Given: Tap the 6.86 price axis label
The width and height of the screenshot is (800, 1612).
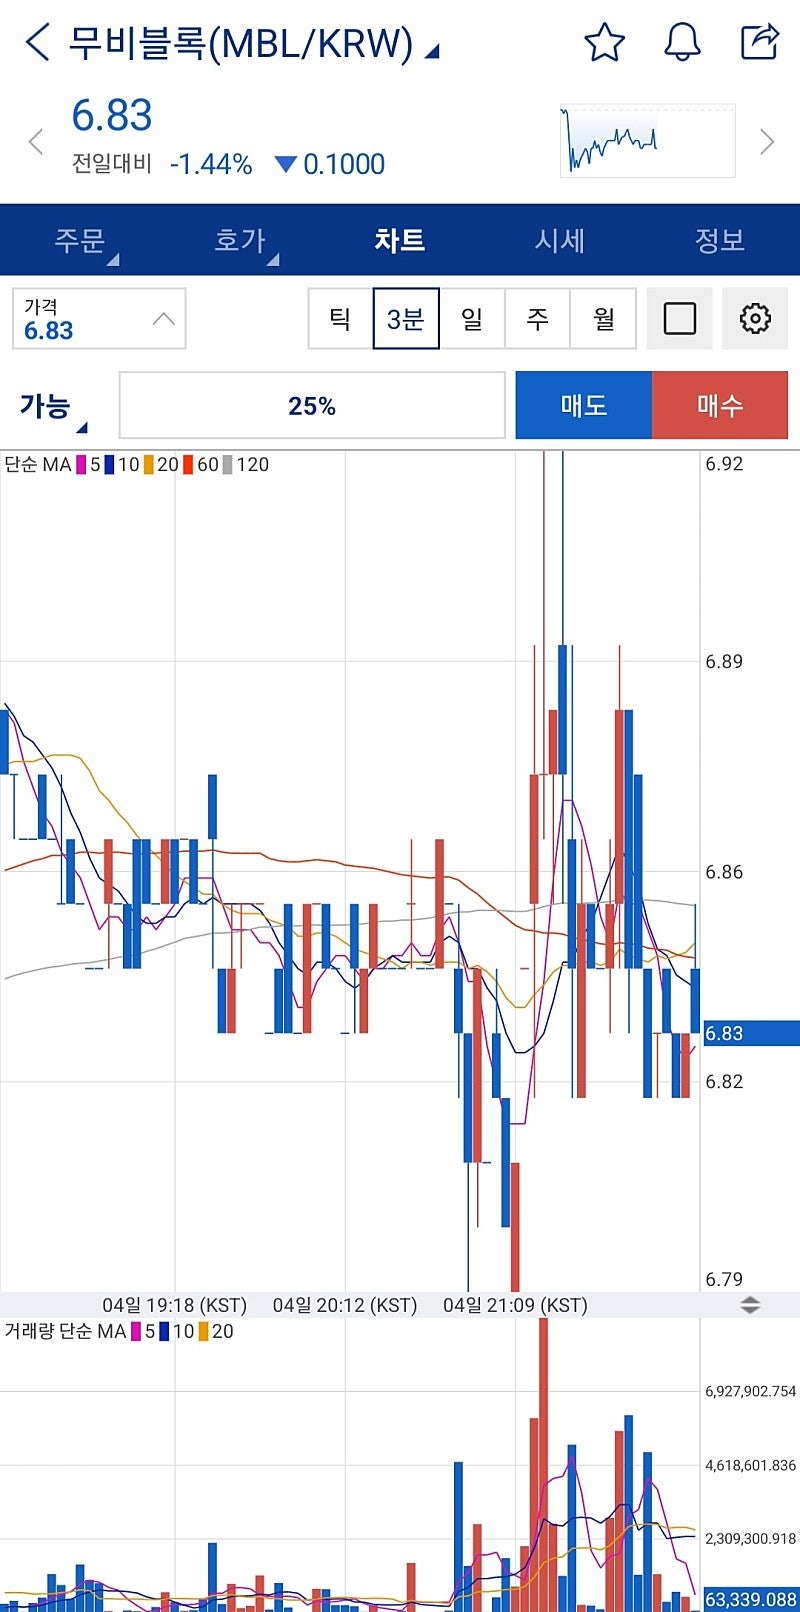Looking at the screenshot, I should click(x=724, y=872).
